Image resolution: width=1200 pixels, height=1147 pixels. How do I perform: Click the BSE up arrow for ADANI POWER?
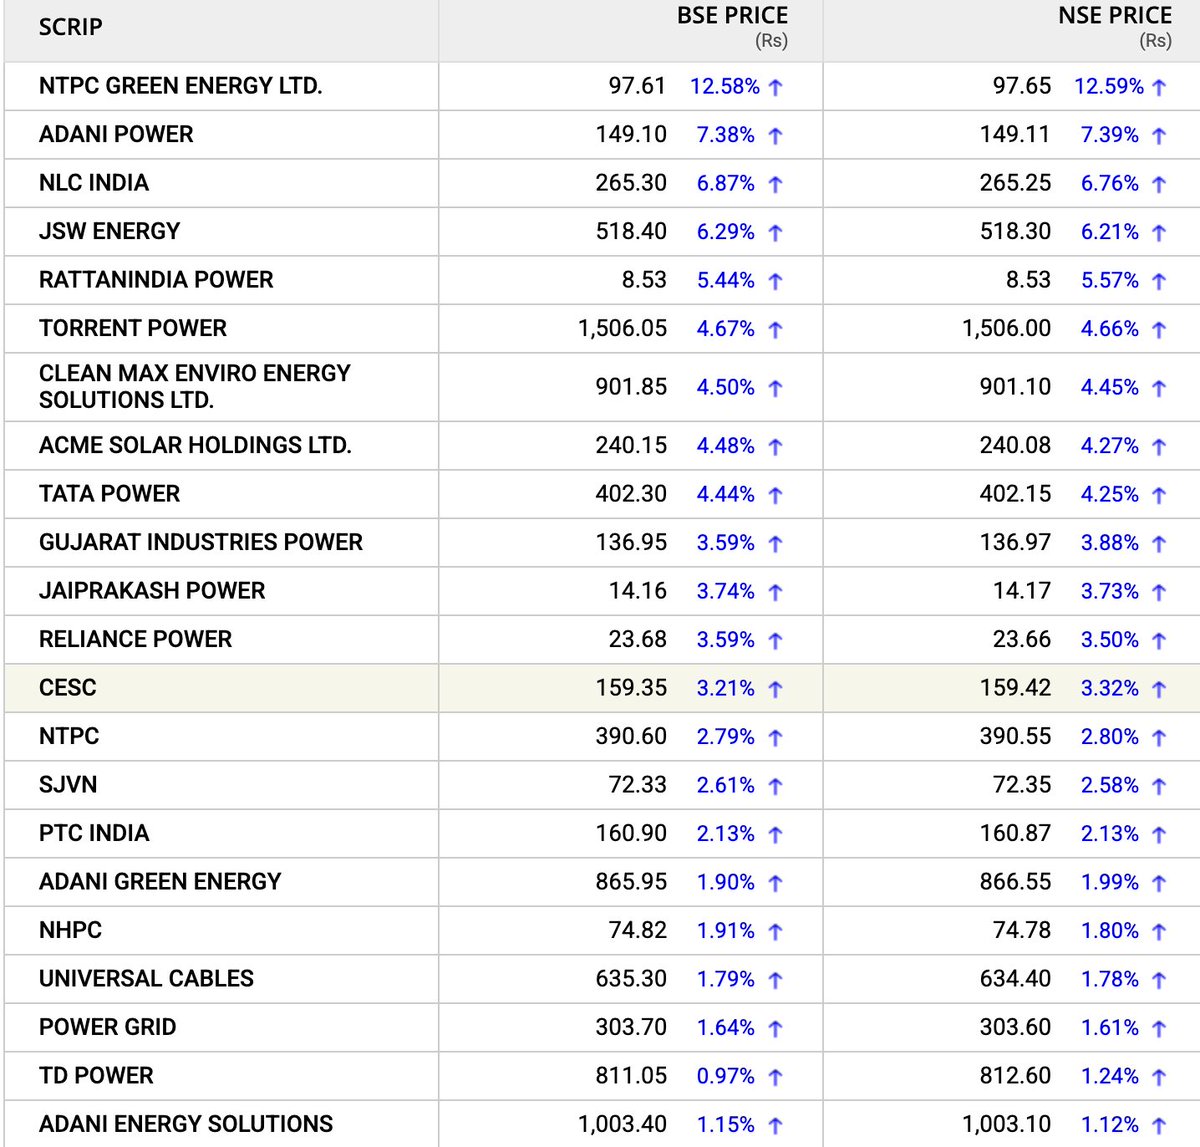[775, 136]
